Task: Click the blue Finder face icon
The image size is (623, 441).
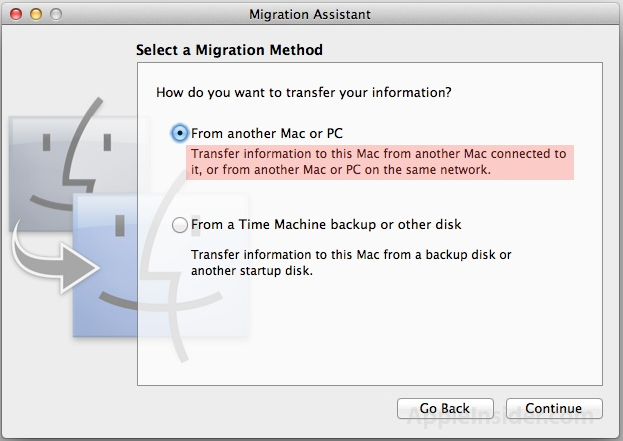Action: click(105, 265)
